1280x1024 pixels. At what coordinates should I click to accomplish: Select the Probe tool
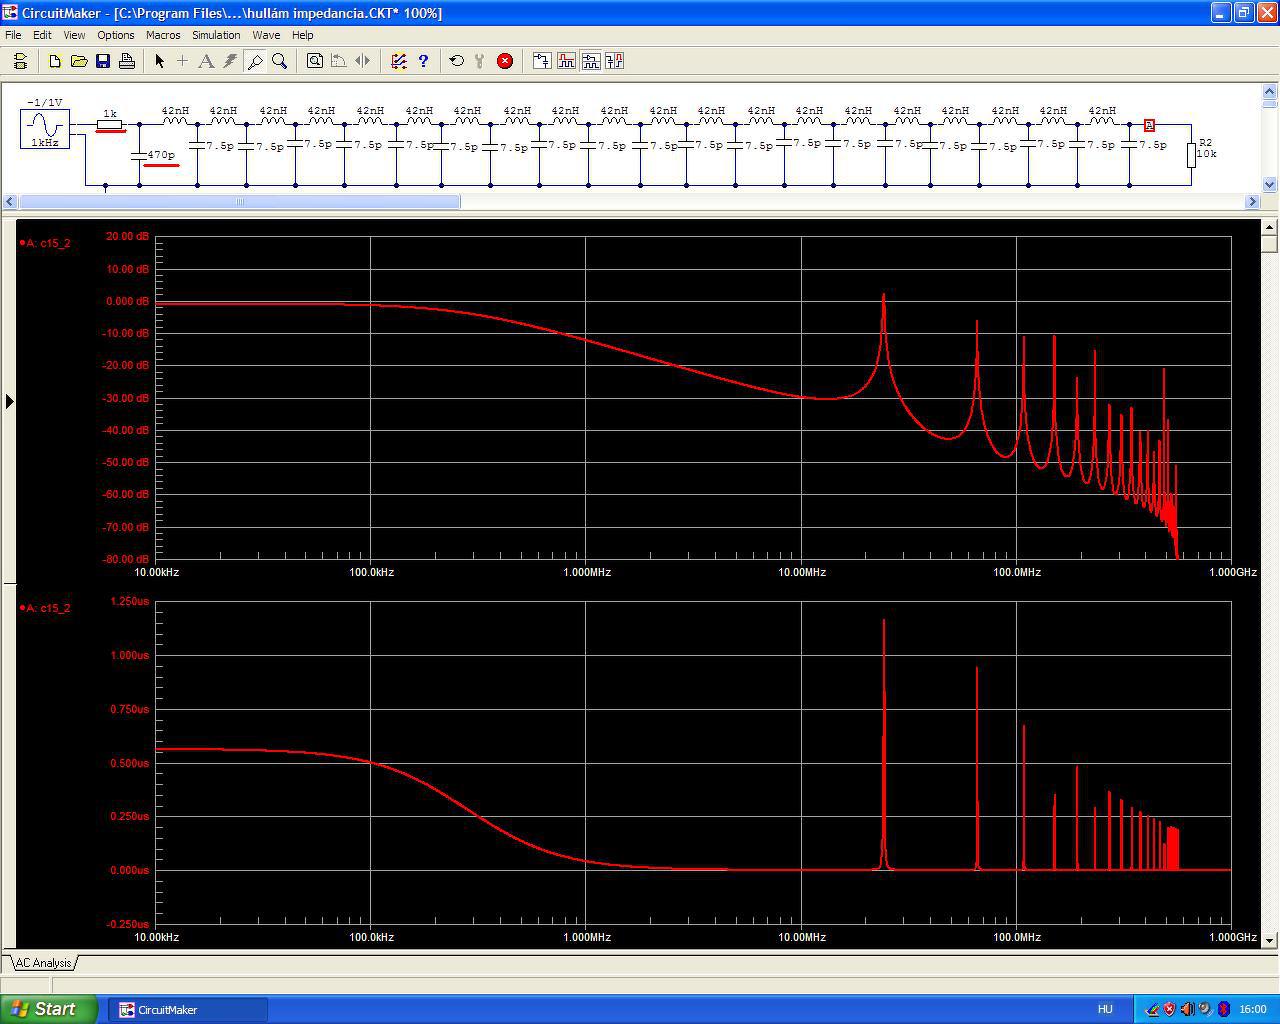tap(255, 61)
